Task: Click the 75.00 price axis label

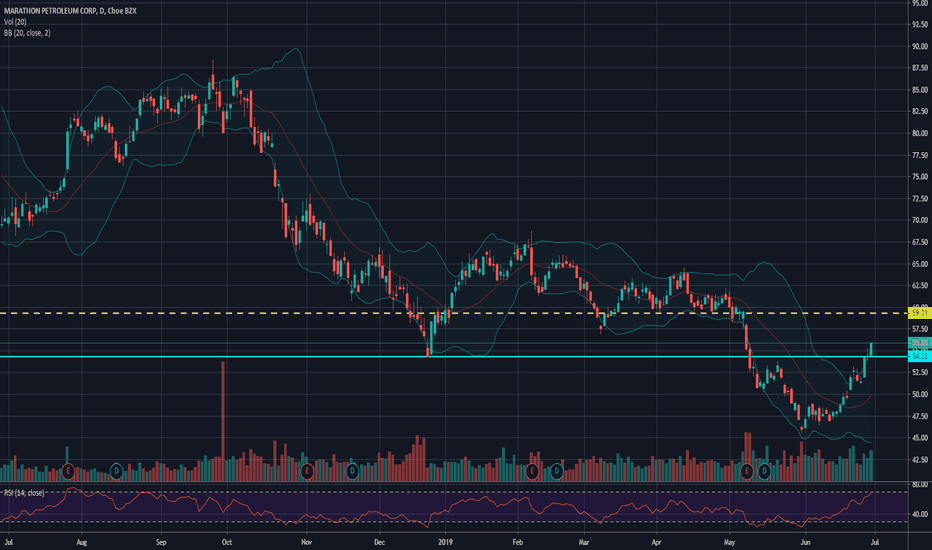Action: [x=920, y=177]
